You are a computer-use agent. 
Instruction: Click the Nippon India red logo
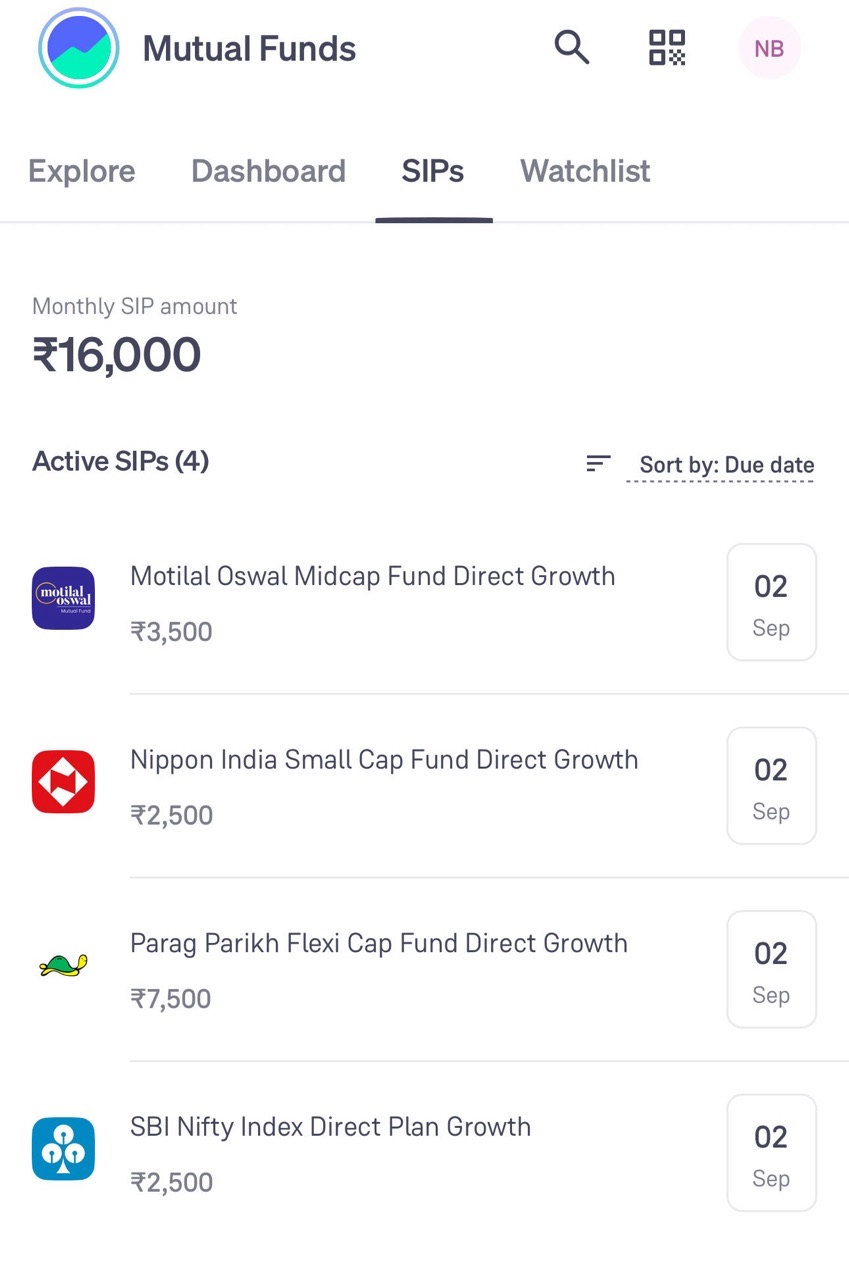[x=63, y=782]
